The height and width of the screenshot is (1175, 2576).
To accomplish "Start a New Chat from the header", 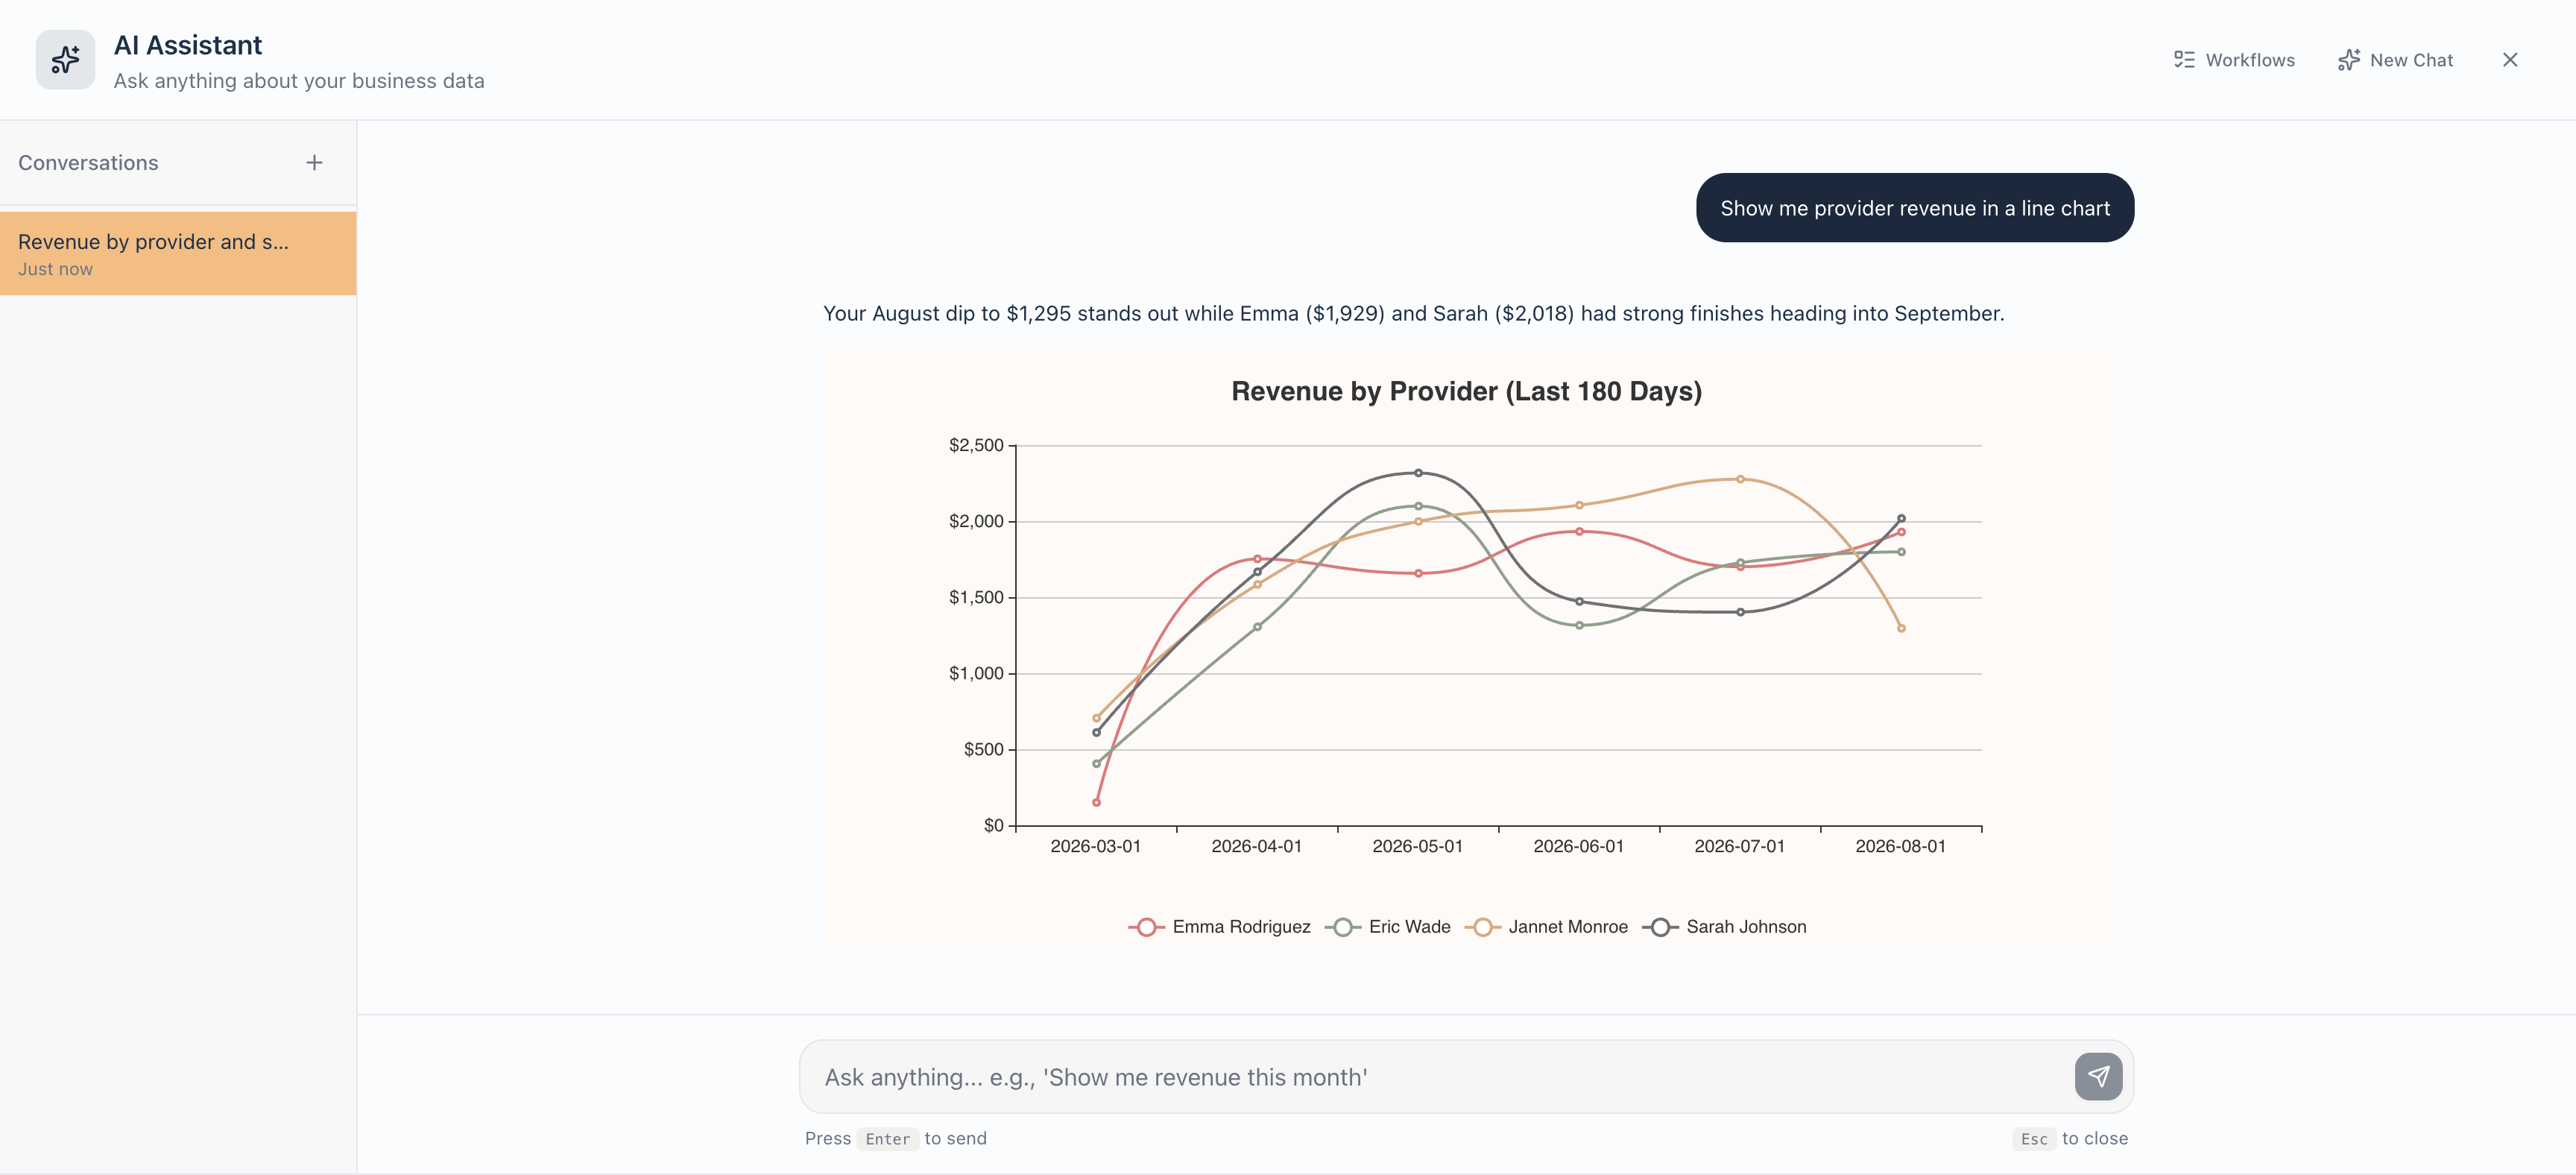I will click(x=2395, y=60).
